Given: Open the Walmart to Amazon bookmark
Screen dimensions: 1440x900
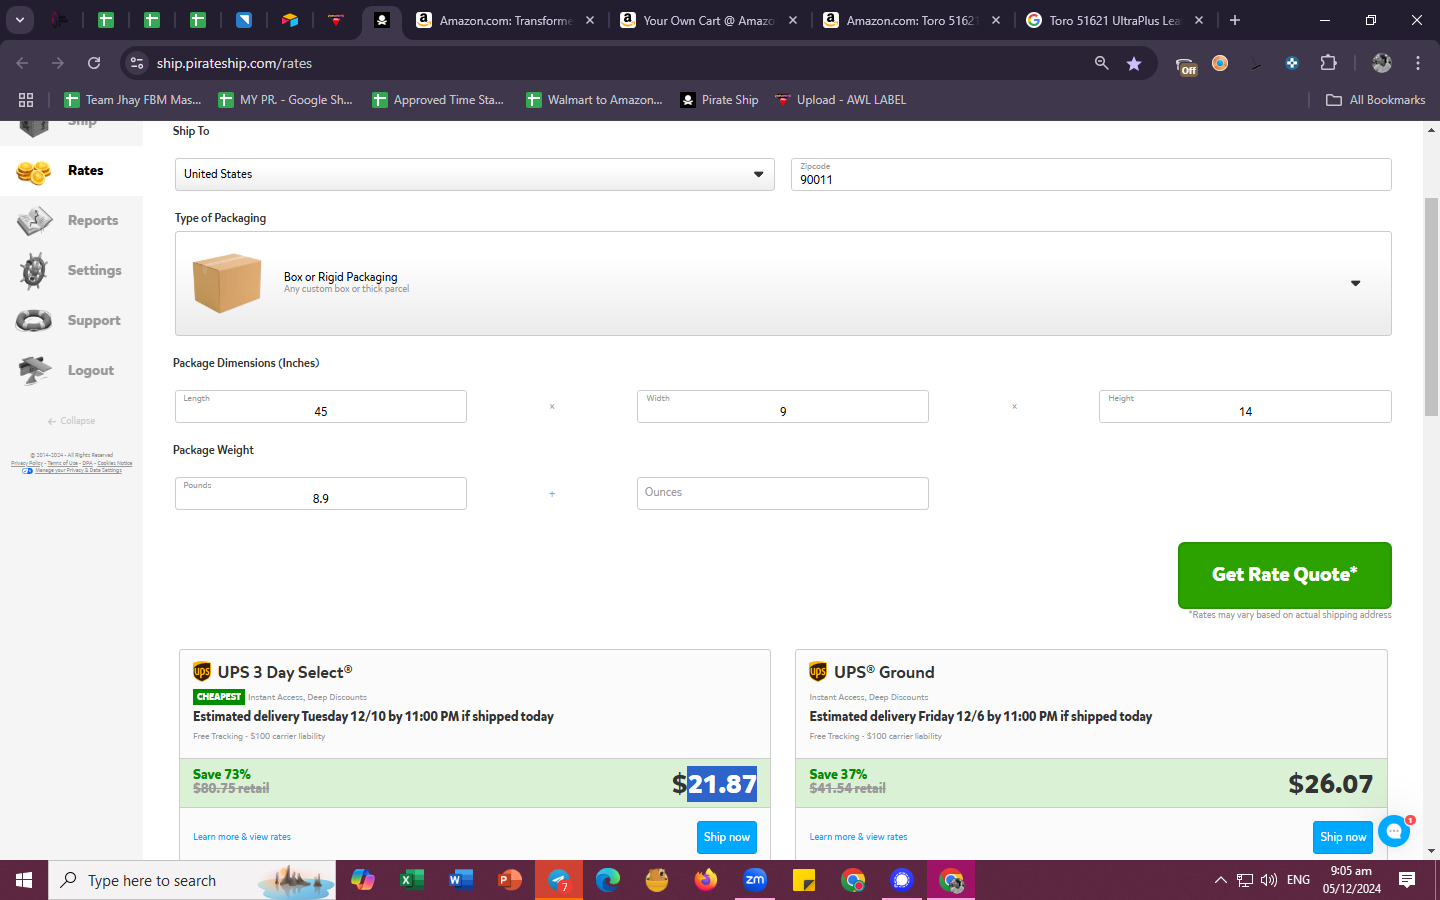Looking at the screenshot, I should coord(594,100).
